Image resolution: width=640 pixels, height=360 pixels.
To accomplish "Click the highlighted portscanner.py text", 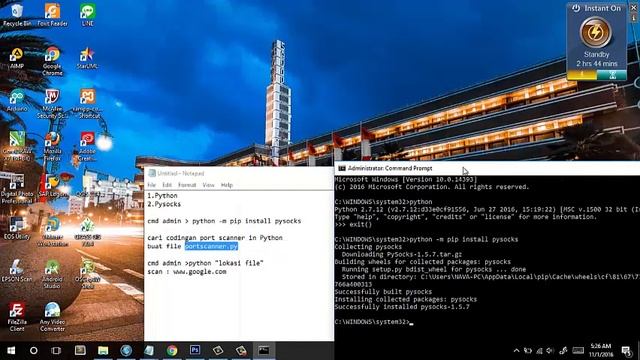I will pos(211,246).
